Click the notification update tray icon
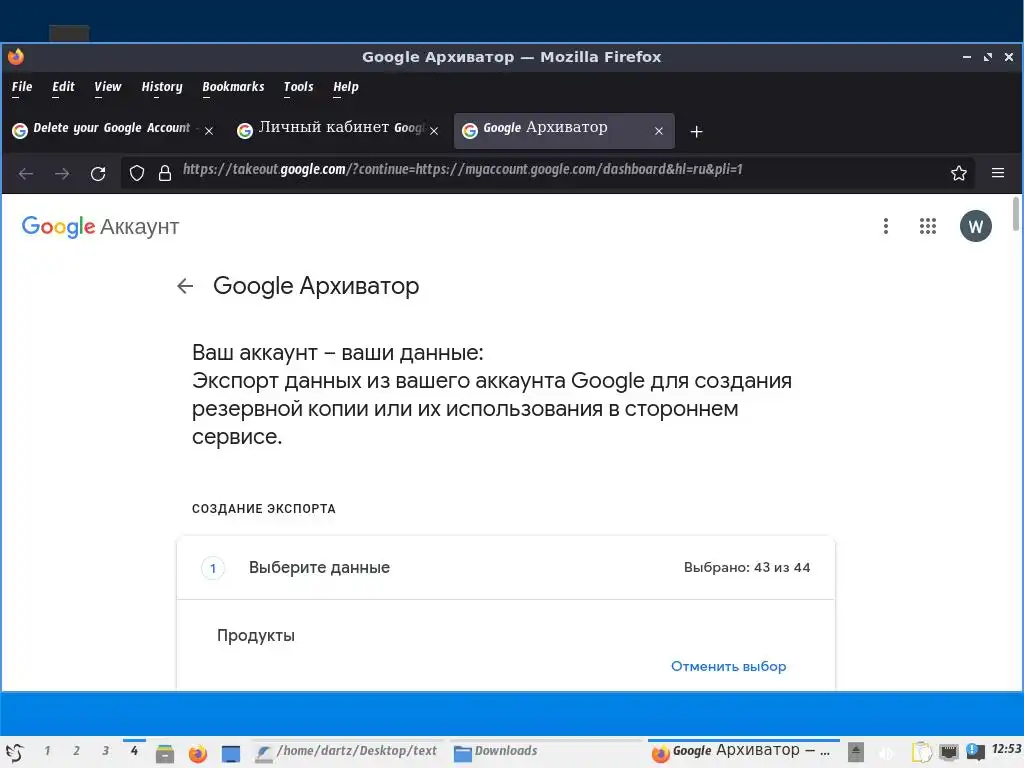This screenshot has height=768, width=1024. (974, 752)
